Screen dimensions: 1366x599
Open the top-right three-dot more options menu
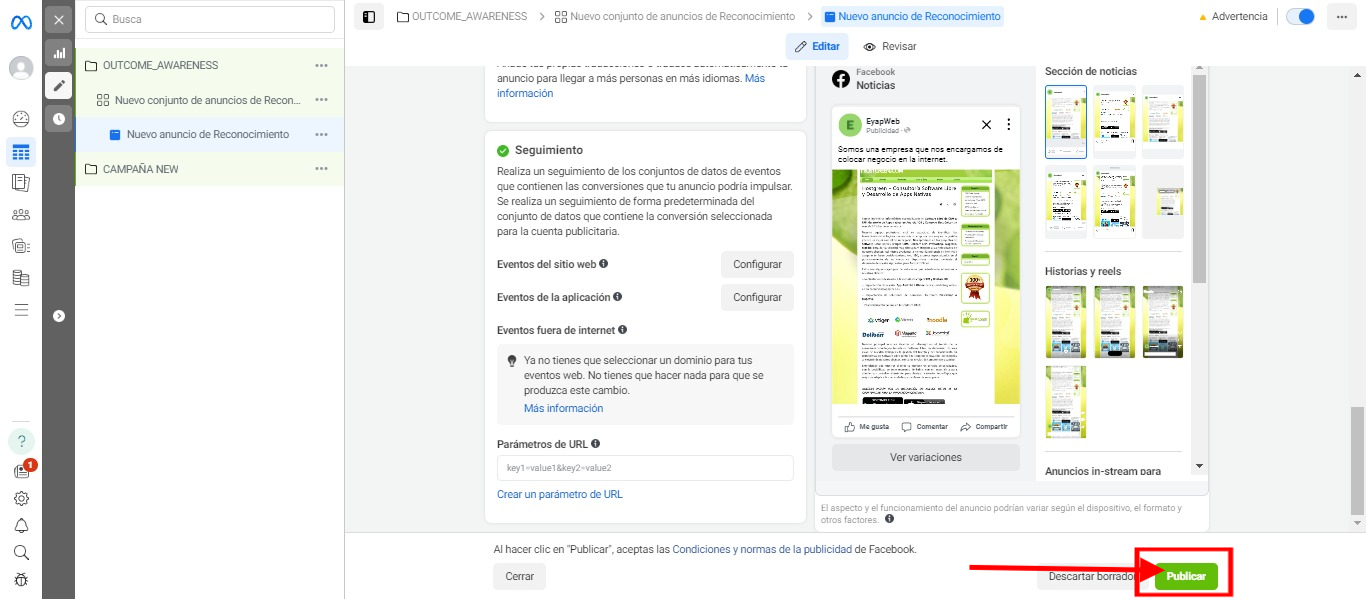1341,16
